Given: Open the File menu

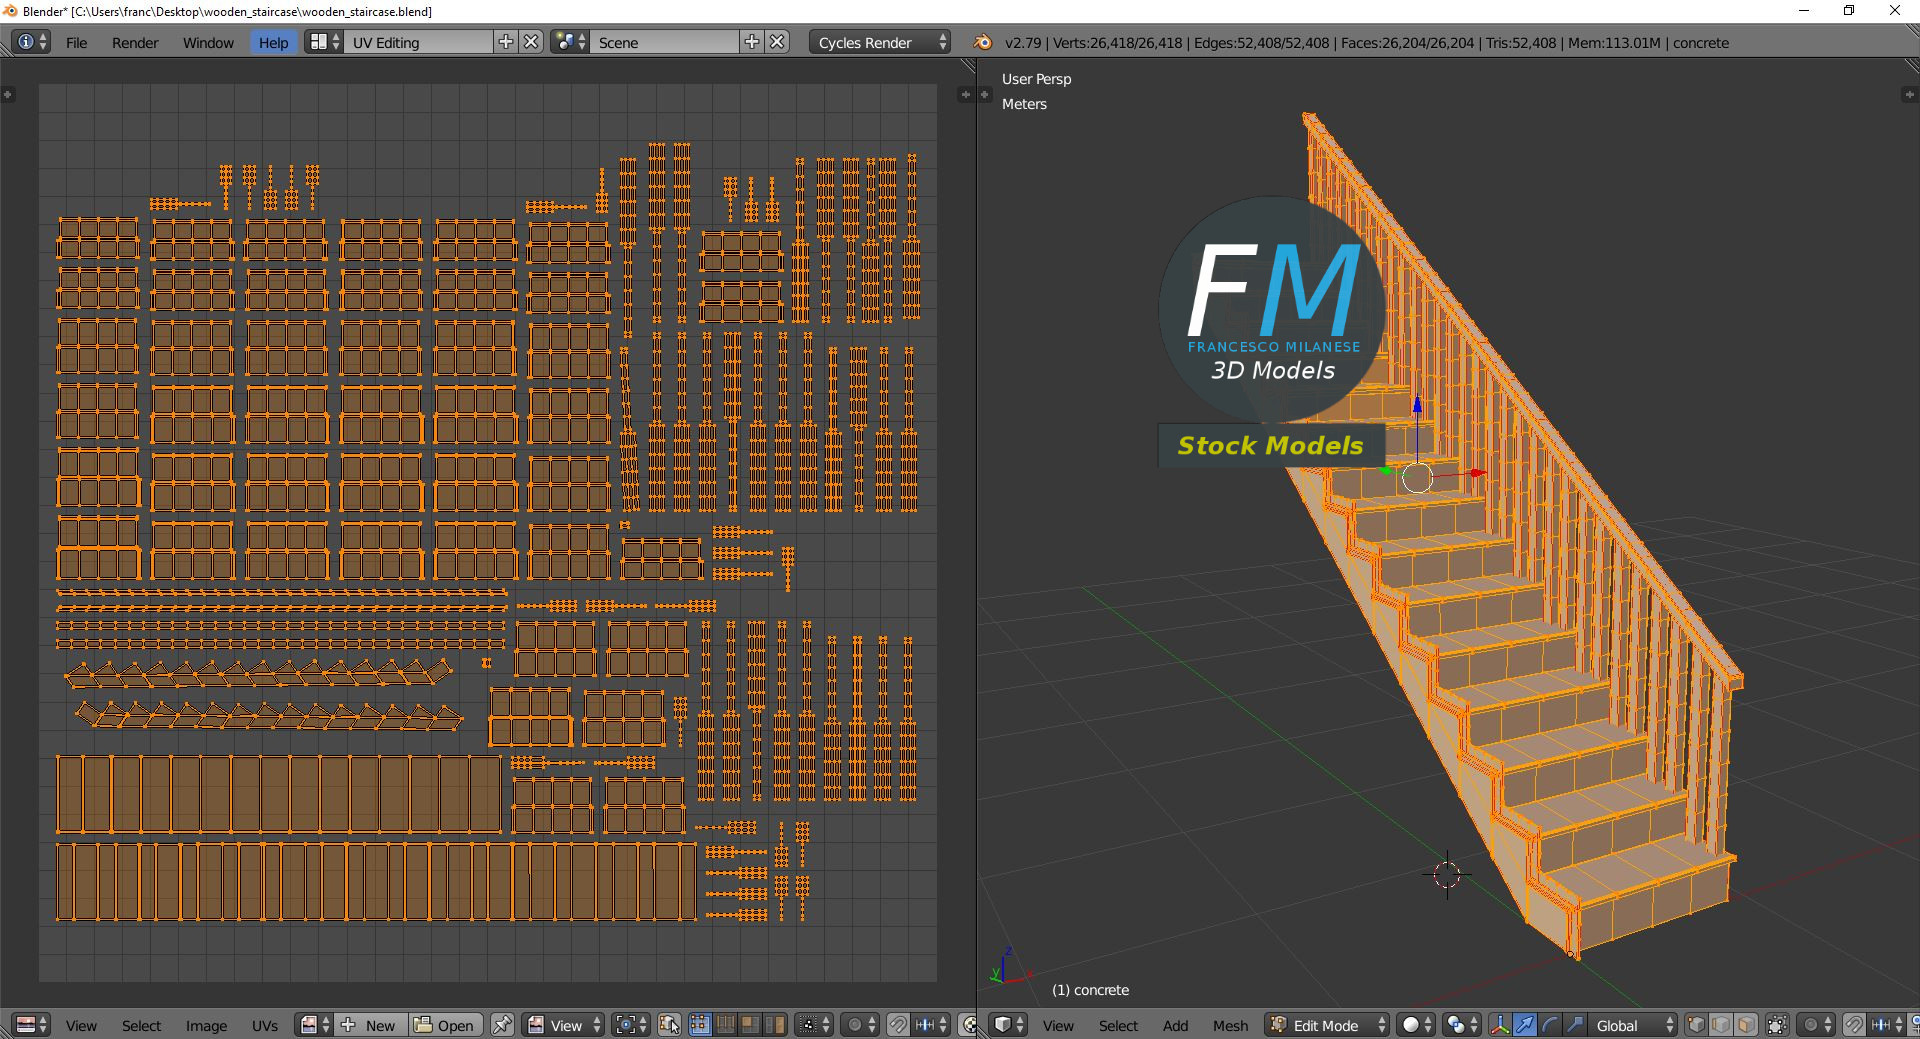Looking at the screenshot, I should coord(76,42).
